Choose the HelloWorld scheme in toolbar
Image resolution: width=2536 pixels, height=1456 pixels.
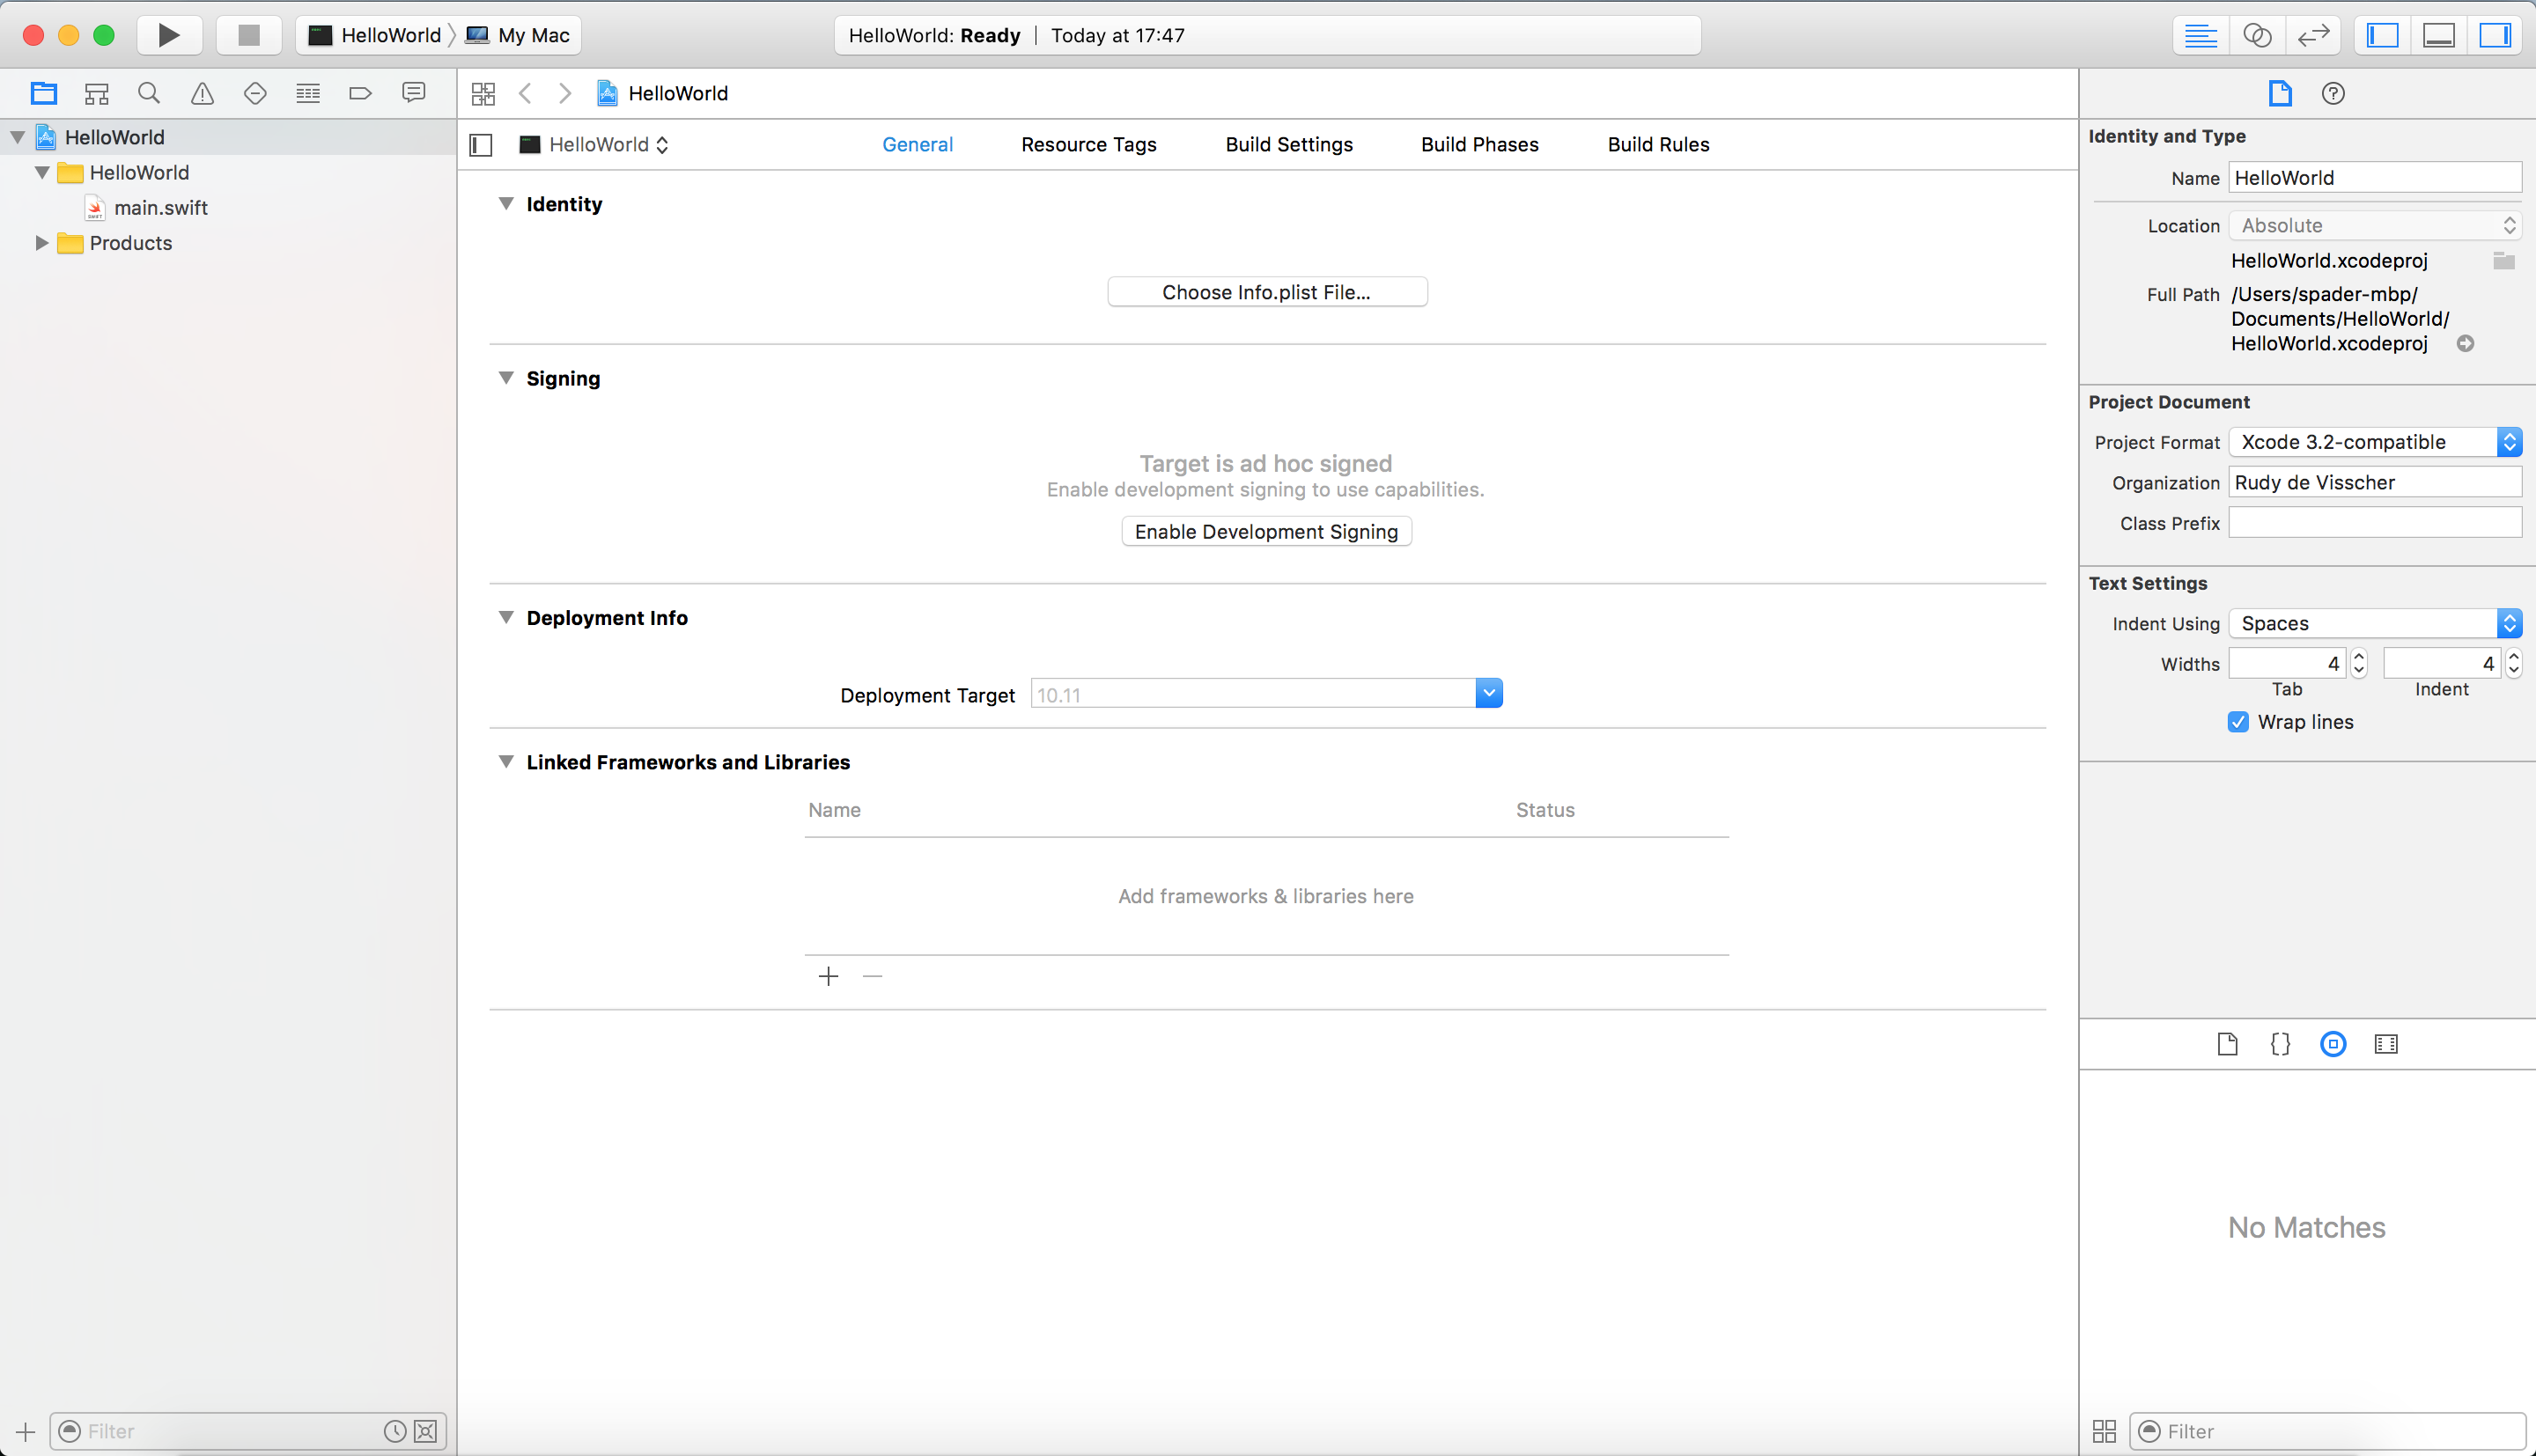(375, 35)
